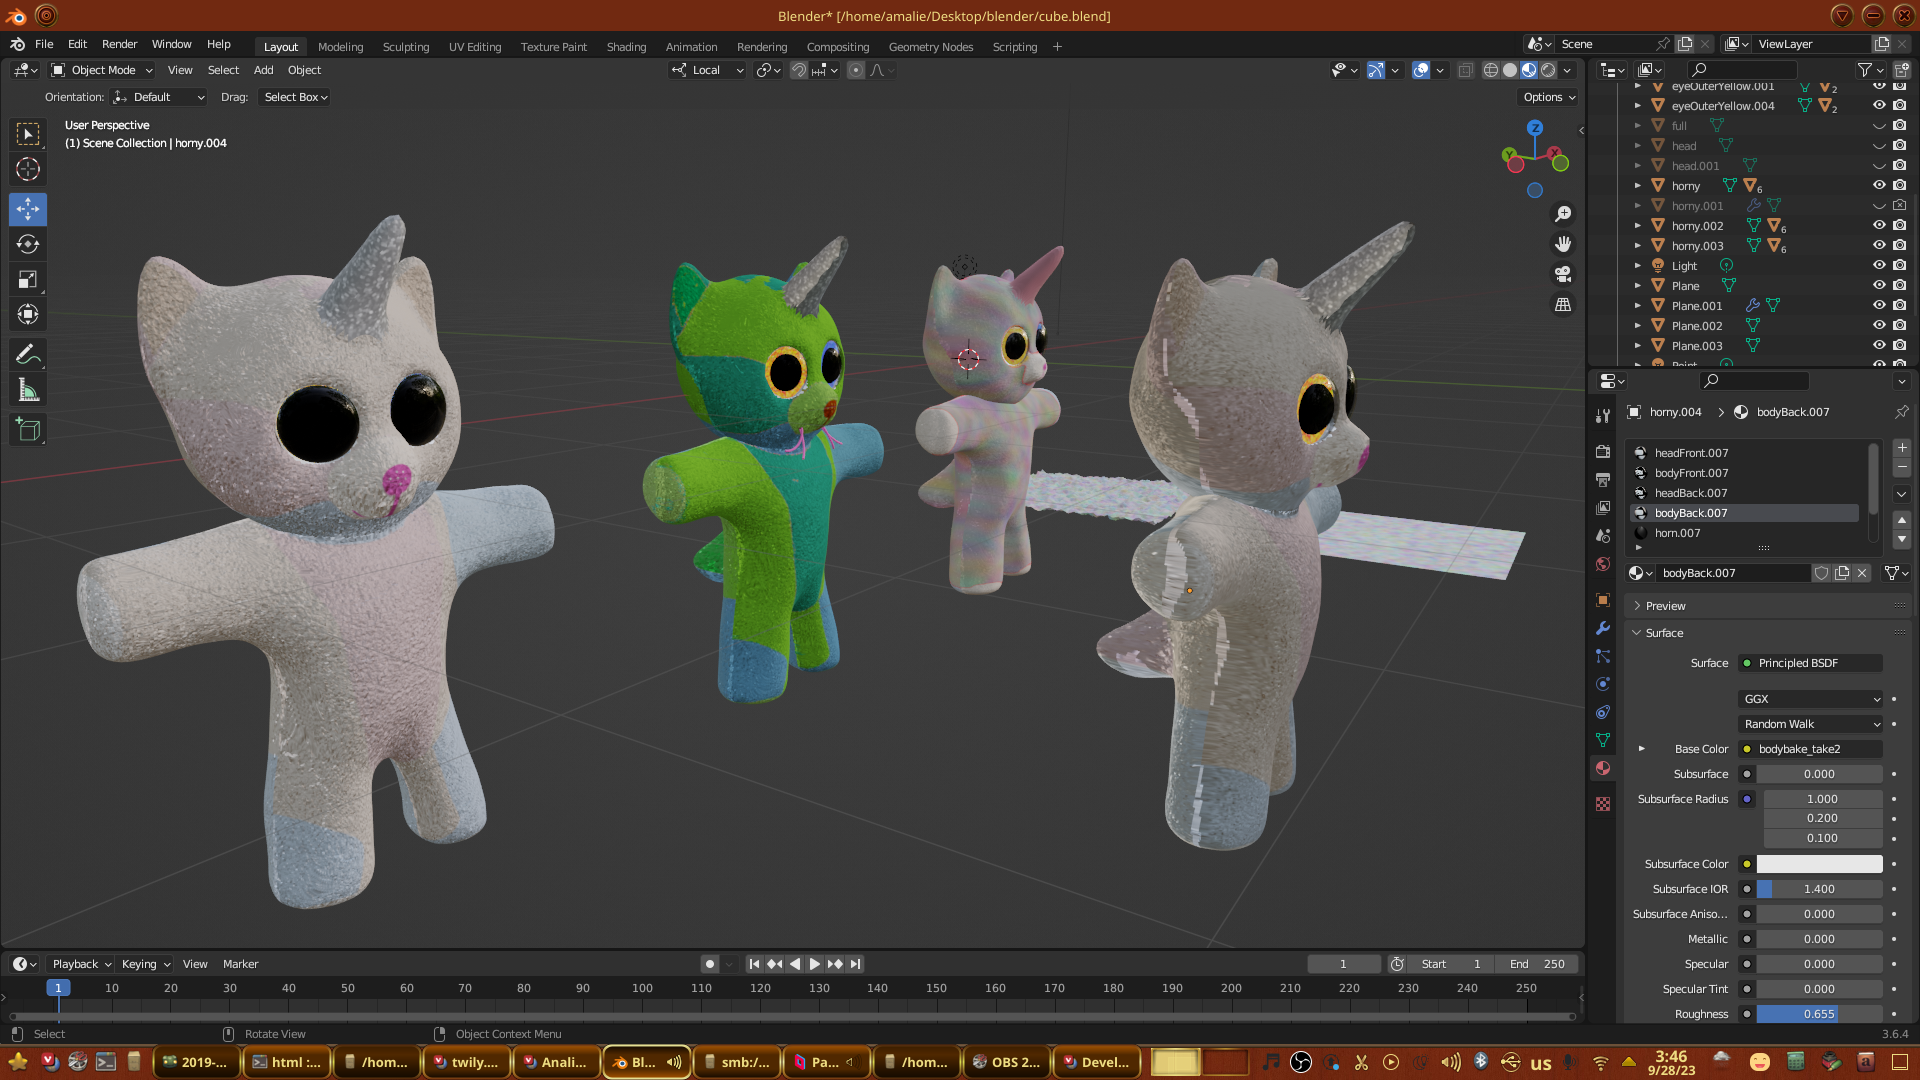Select the Scale tool

click(x=28, y=280)
